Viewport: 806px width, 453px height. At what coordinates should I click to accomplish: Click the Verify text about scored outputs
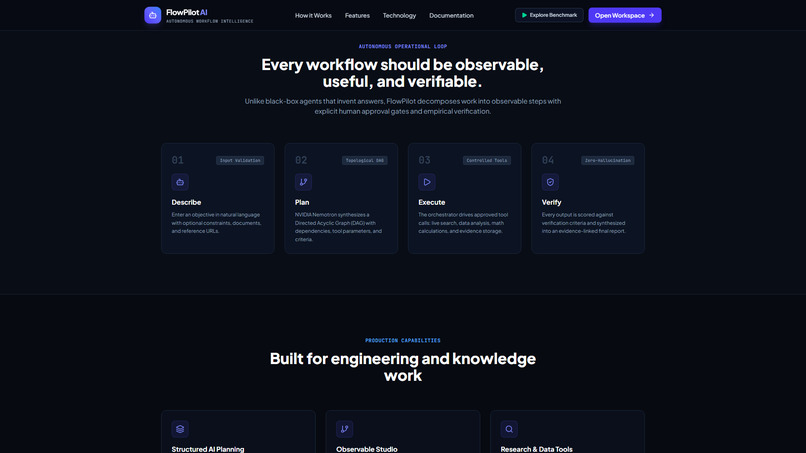pos(583,223)
